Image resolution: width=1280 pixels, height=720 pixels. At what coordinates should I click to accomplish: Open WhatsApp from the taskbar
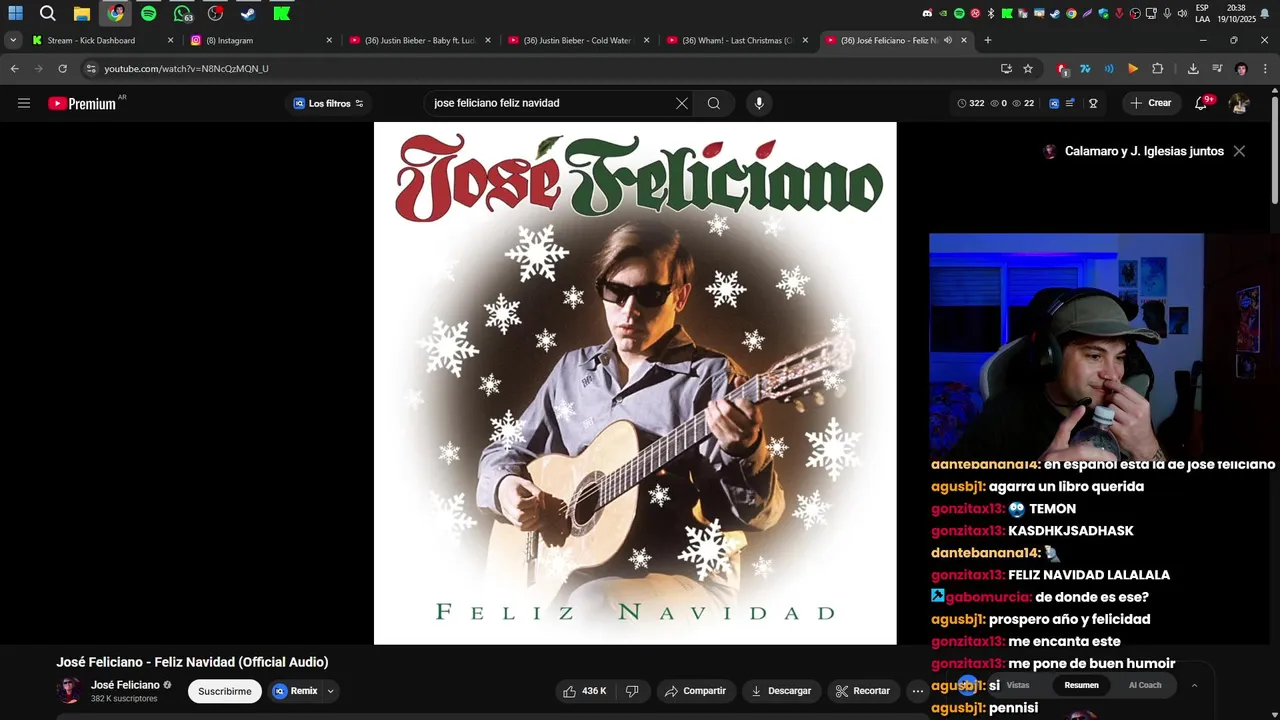tap(182, 13)
